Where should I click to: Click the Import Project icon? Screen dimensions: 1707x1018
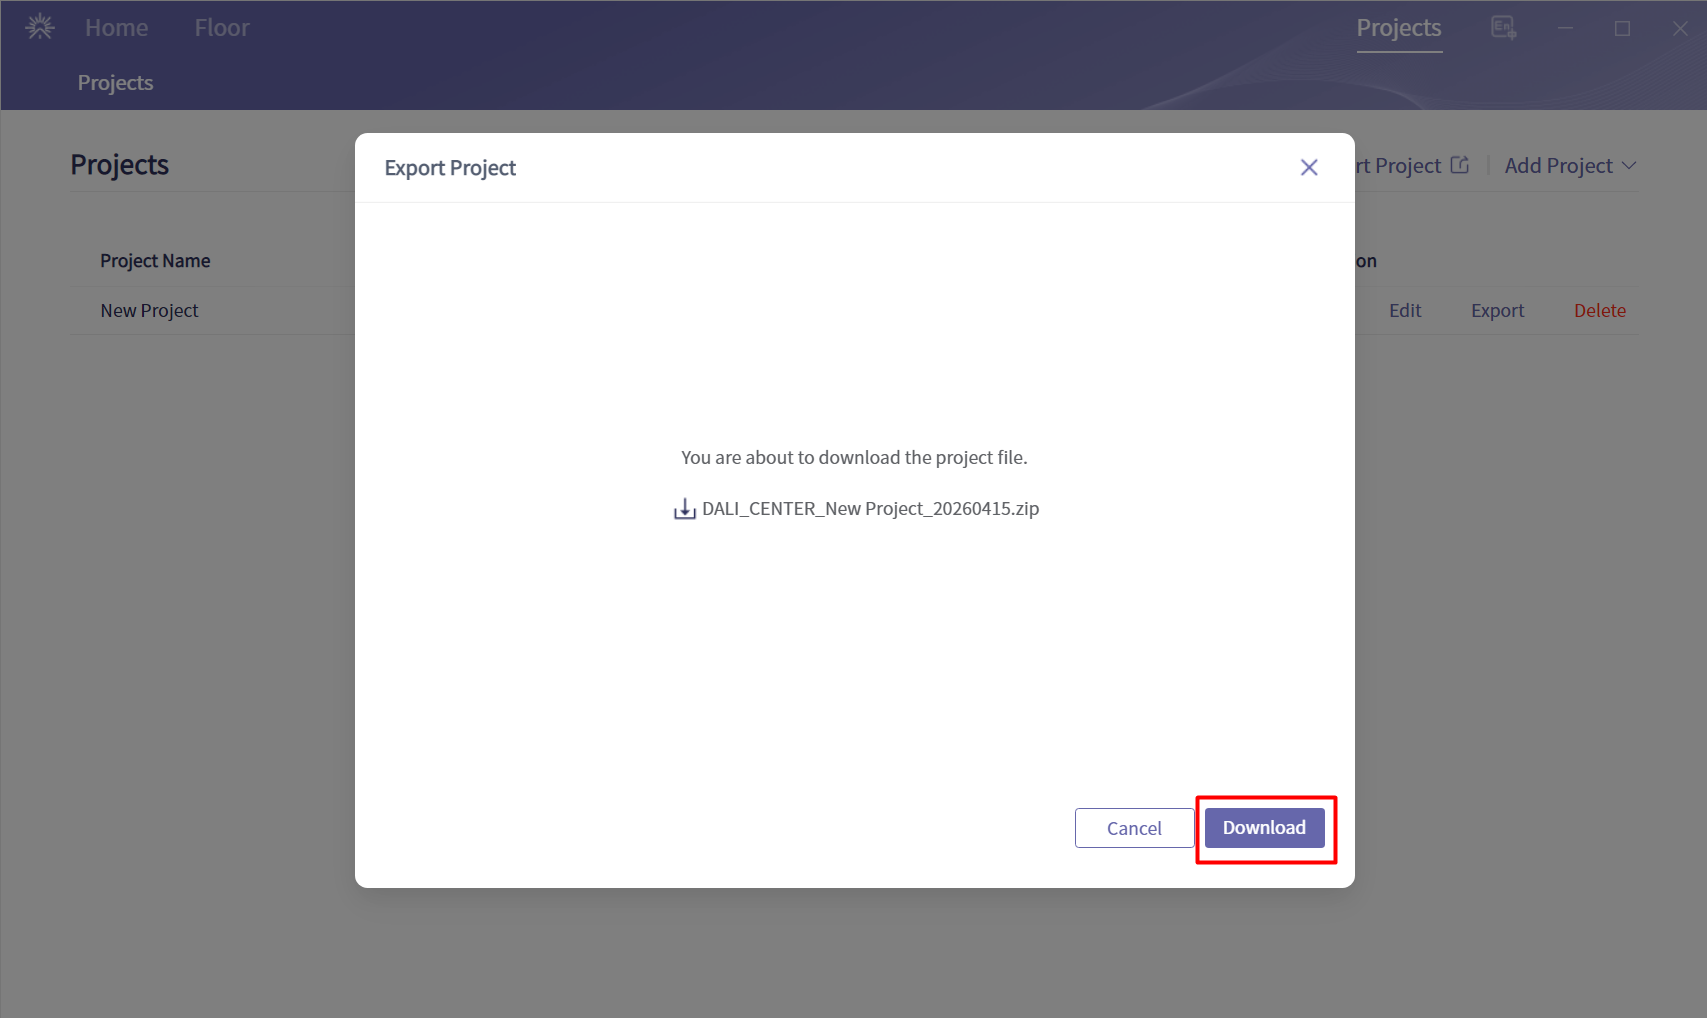pyautogui.click(x=1460, y=166)
